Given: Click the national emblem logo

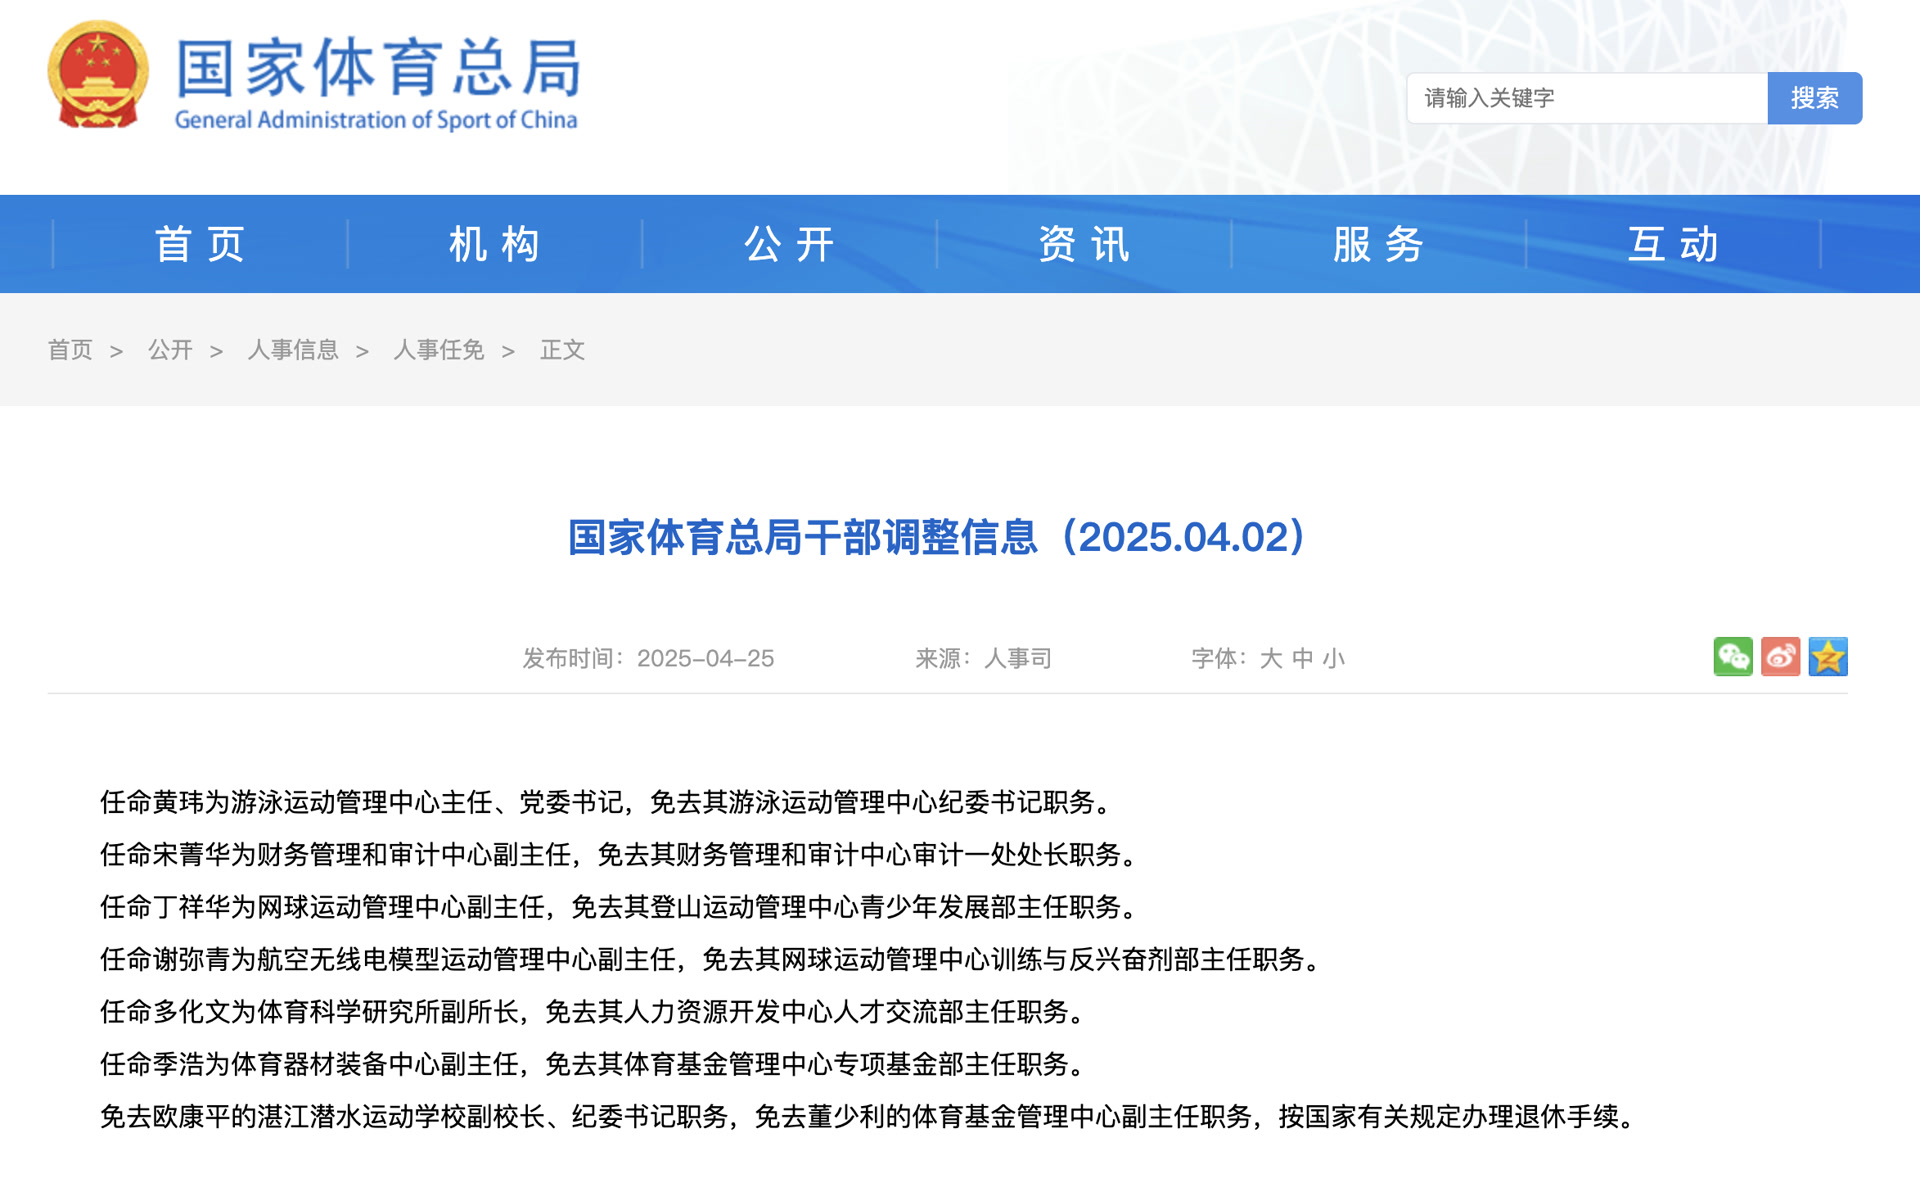Looking at the screenshot, I should coord(98,75).
